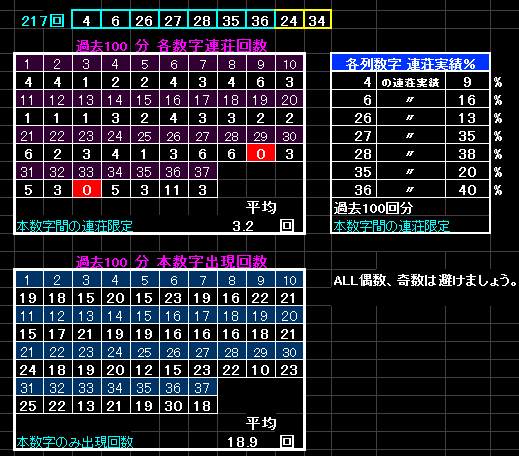Click the 過去100 分 本数字出現回数 title
The height and width of the screenshot is (456, 519).
click(171, 262)
